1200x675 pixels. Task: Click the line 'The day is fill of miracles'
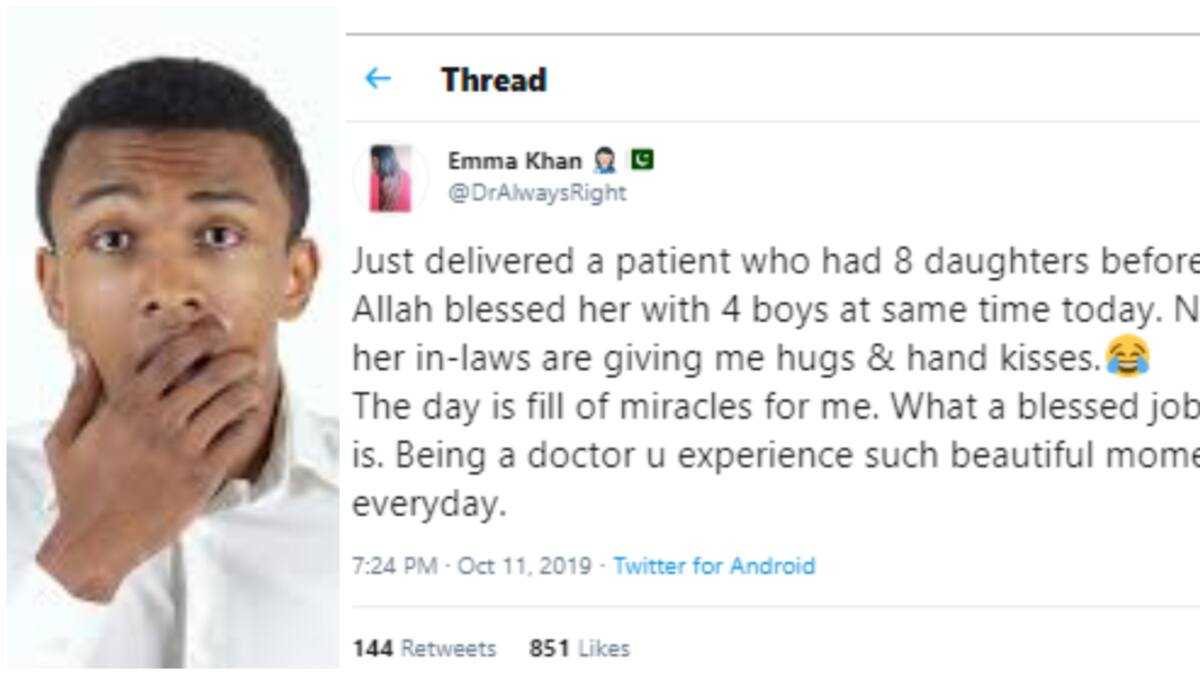coord(775,407)
